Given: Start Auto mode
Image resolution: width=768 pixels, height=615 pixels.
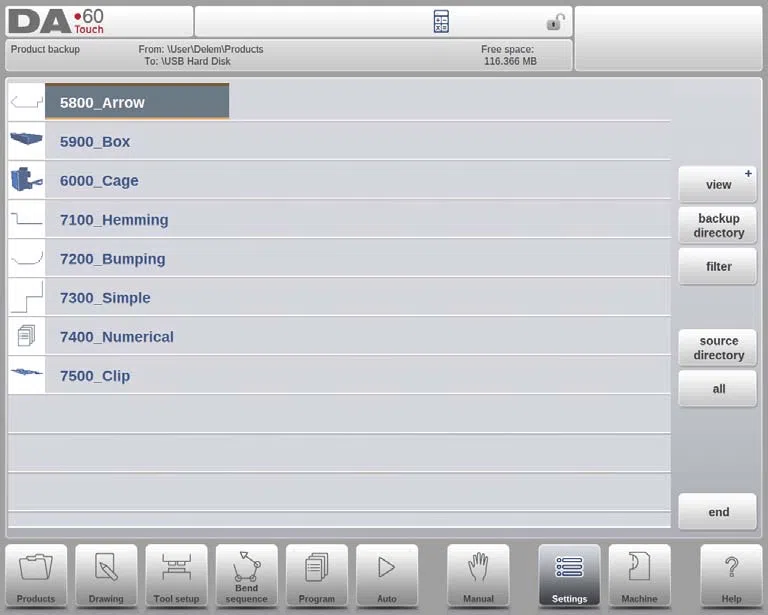Looking at the screenshot, I should pyautogui.click(x=387, y=576).
